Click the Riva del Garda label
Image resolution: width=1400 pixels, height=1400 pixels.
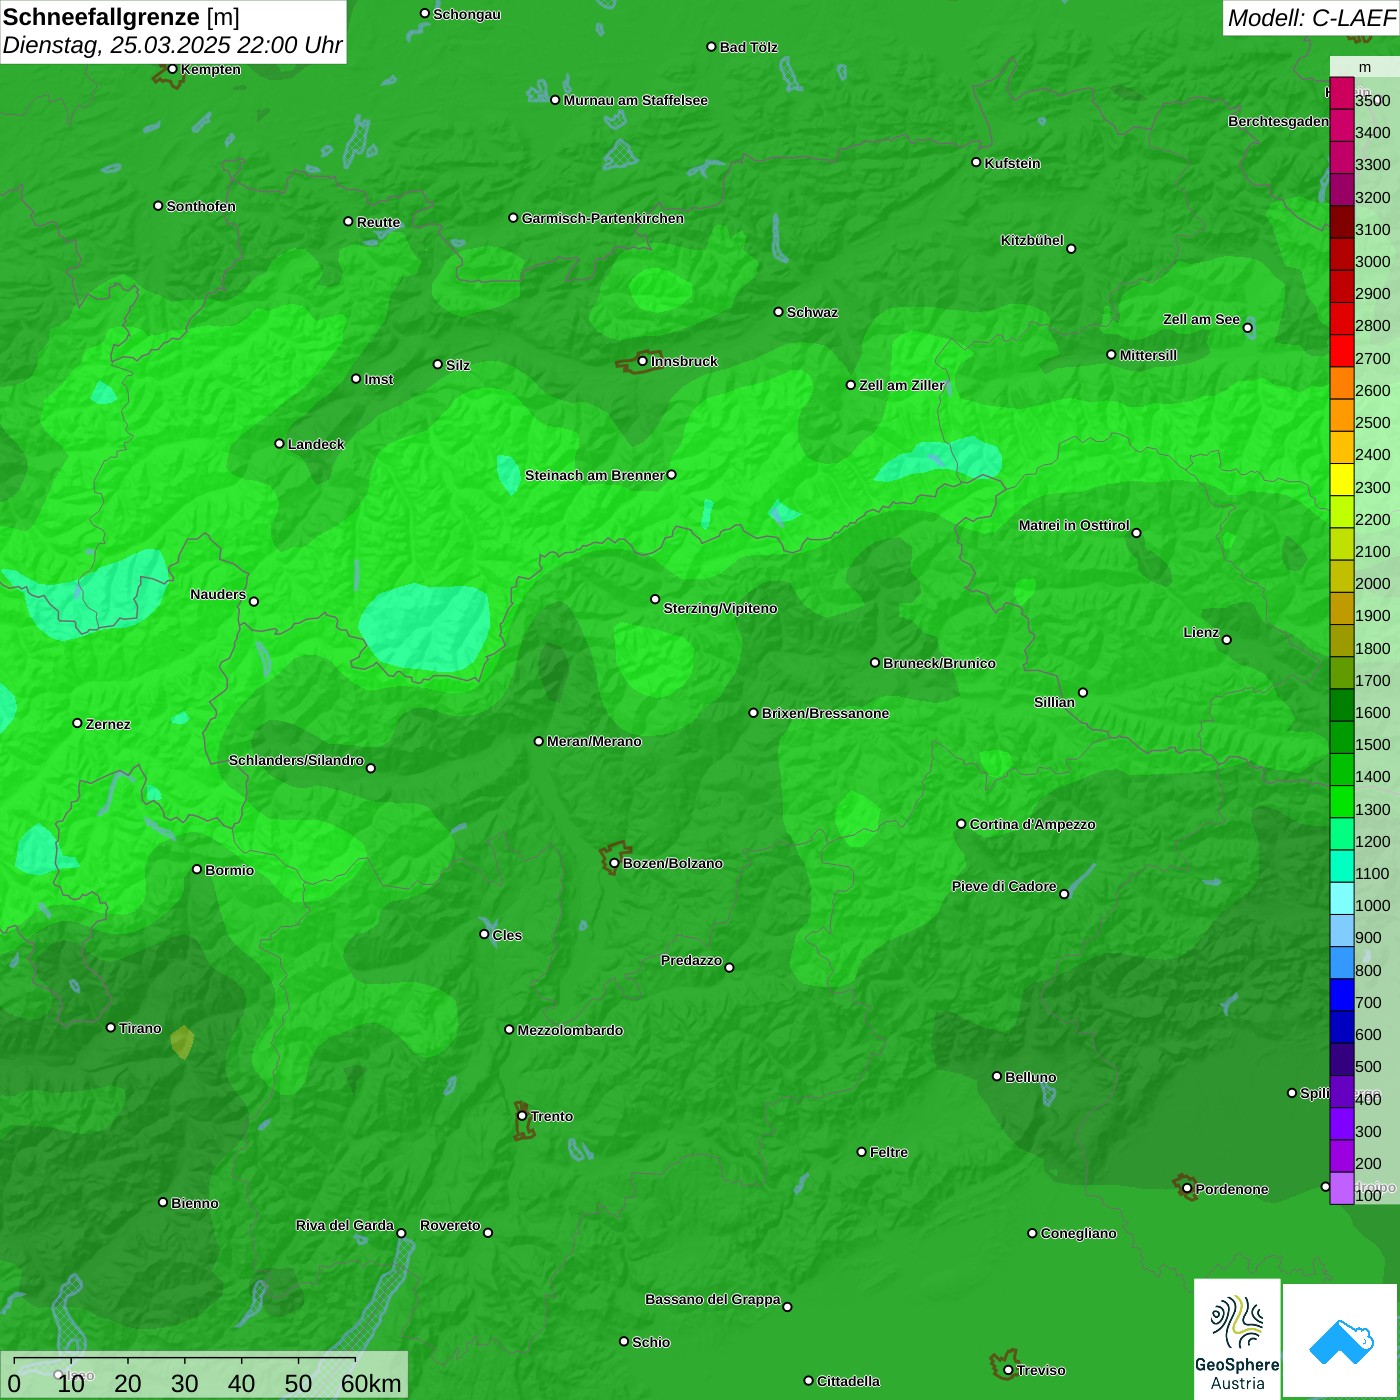pyautogui.click(x=345, y=1225)
